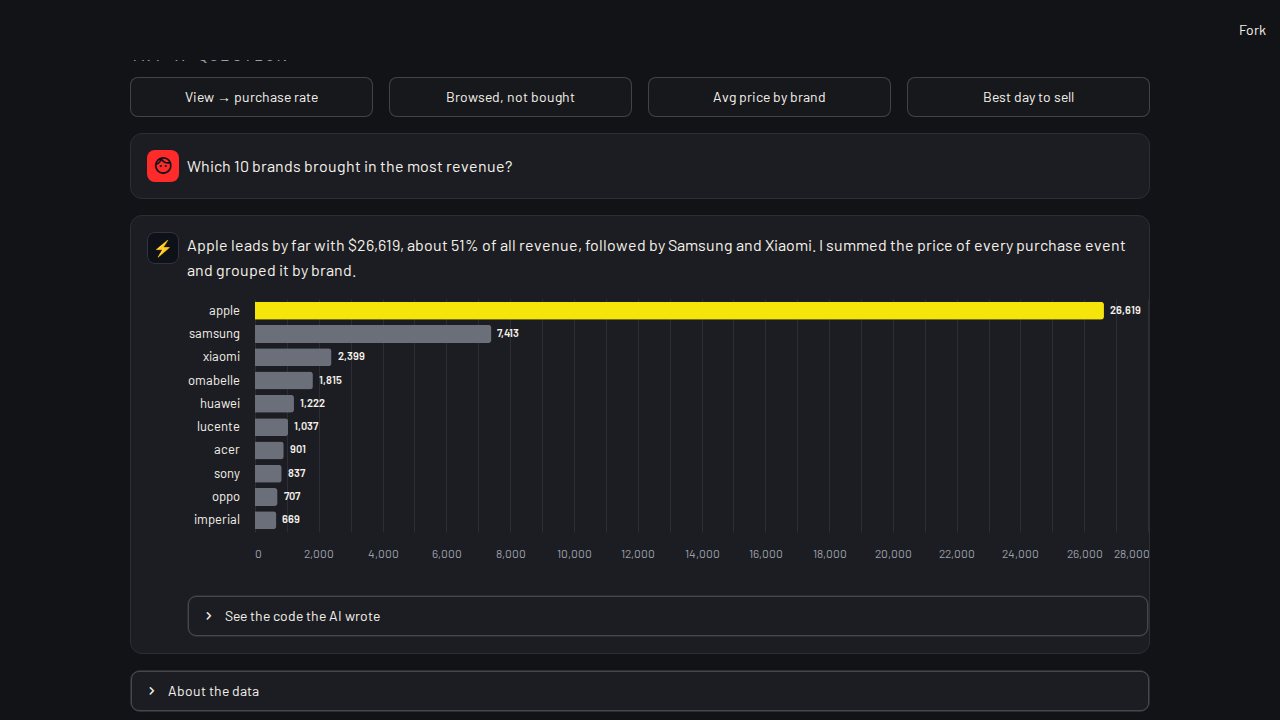Click the 26,619 value label
This screenshot has height=720, width=1280.
[x=1125, y=311]
